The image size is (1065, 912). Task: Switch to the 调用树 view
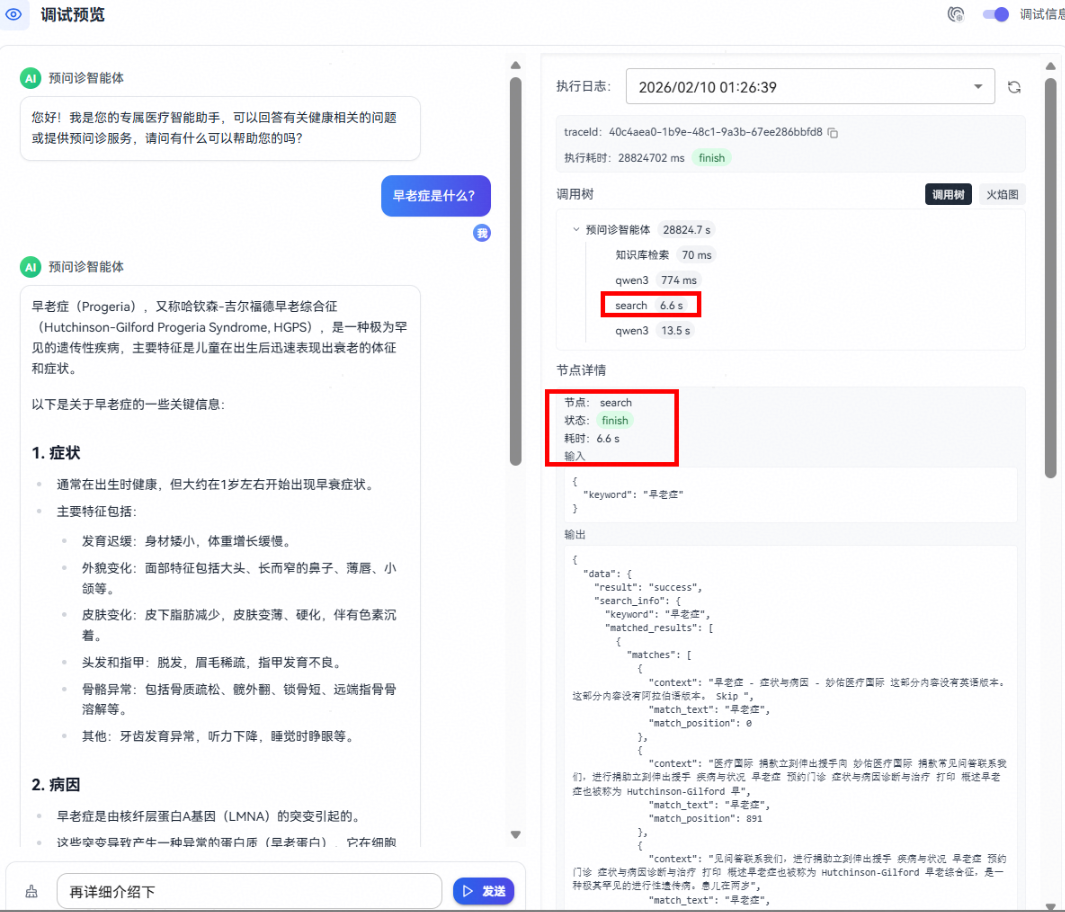[x=948, y=195]
